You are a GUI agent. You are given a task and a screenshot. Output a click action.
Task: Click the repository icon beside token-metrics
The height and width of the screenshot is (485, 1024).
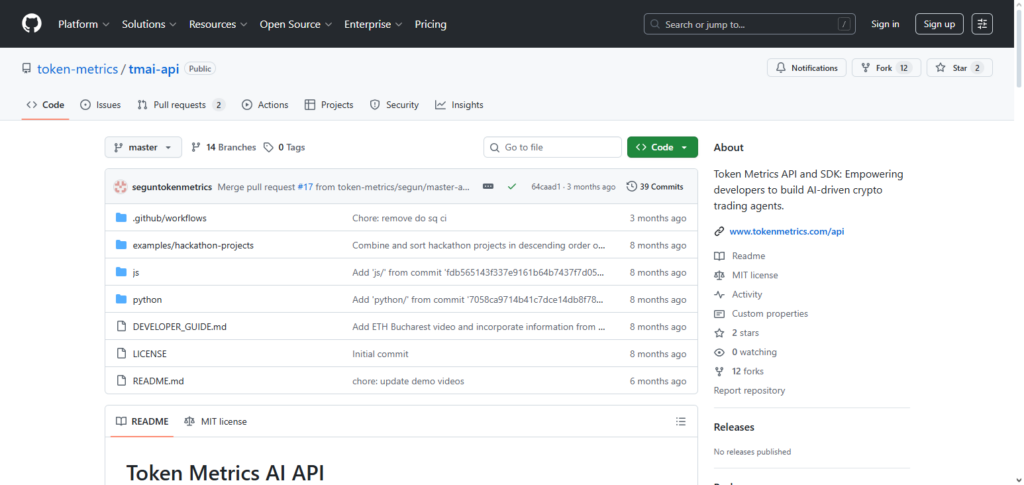tap(26, 69)
